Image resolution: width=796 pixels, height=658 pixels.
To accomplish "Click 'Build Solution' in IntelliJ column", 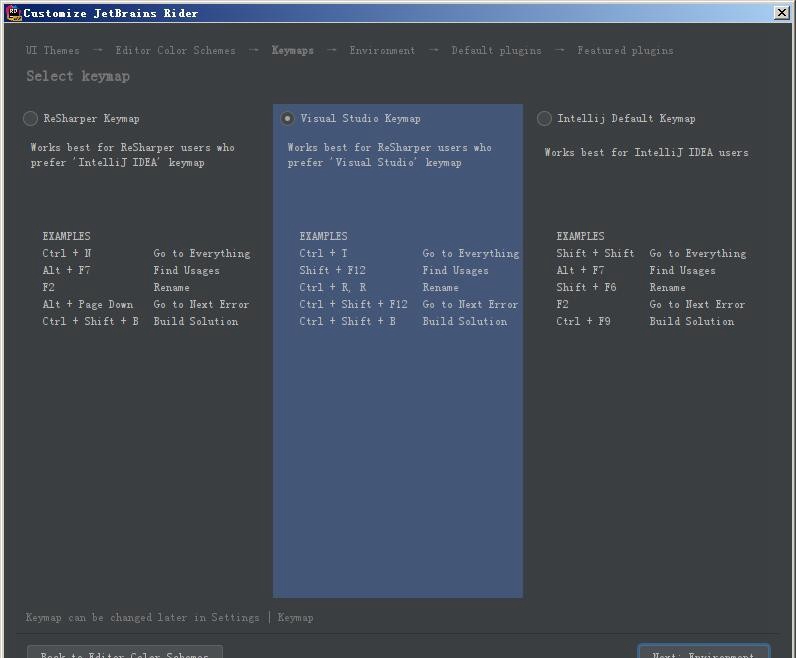I will 692,321.
